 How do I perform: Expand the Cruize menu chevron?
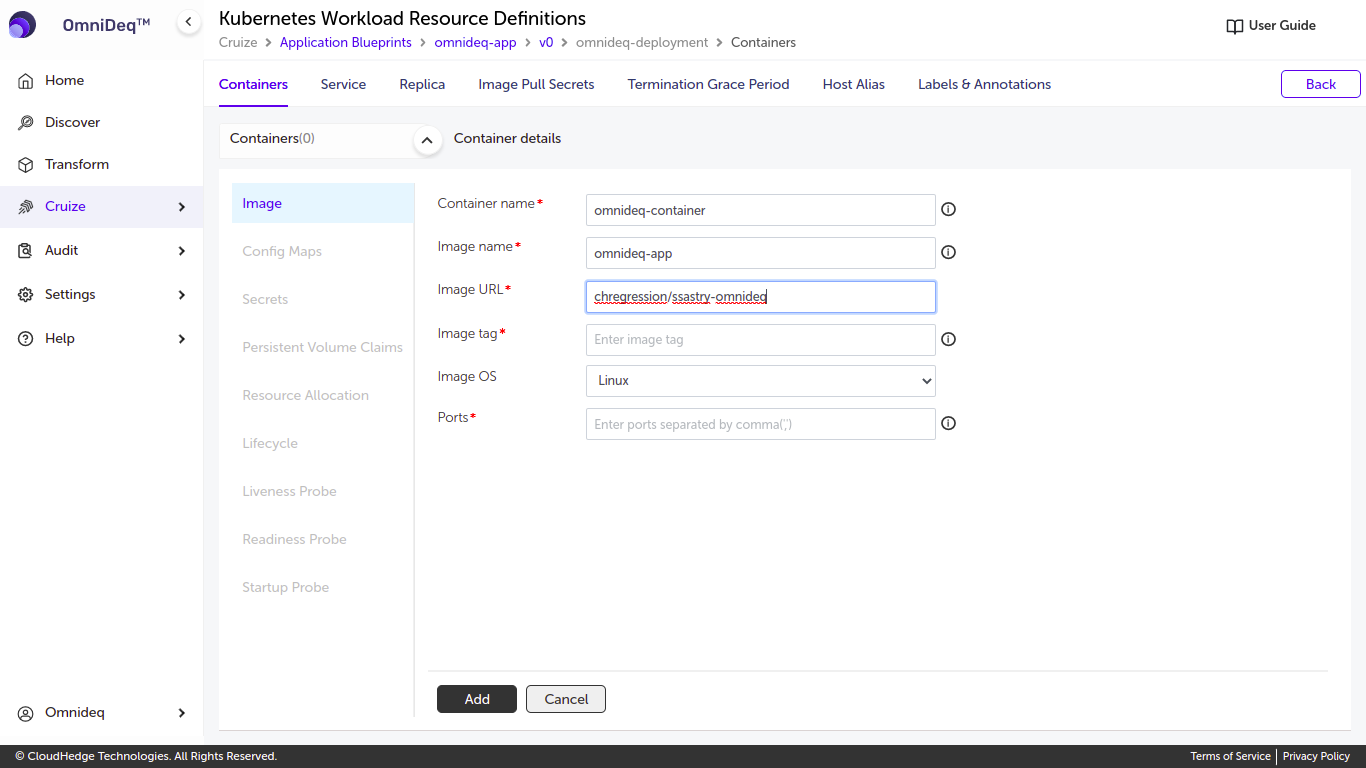[182, 207]
